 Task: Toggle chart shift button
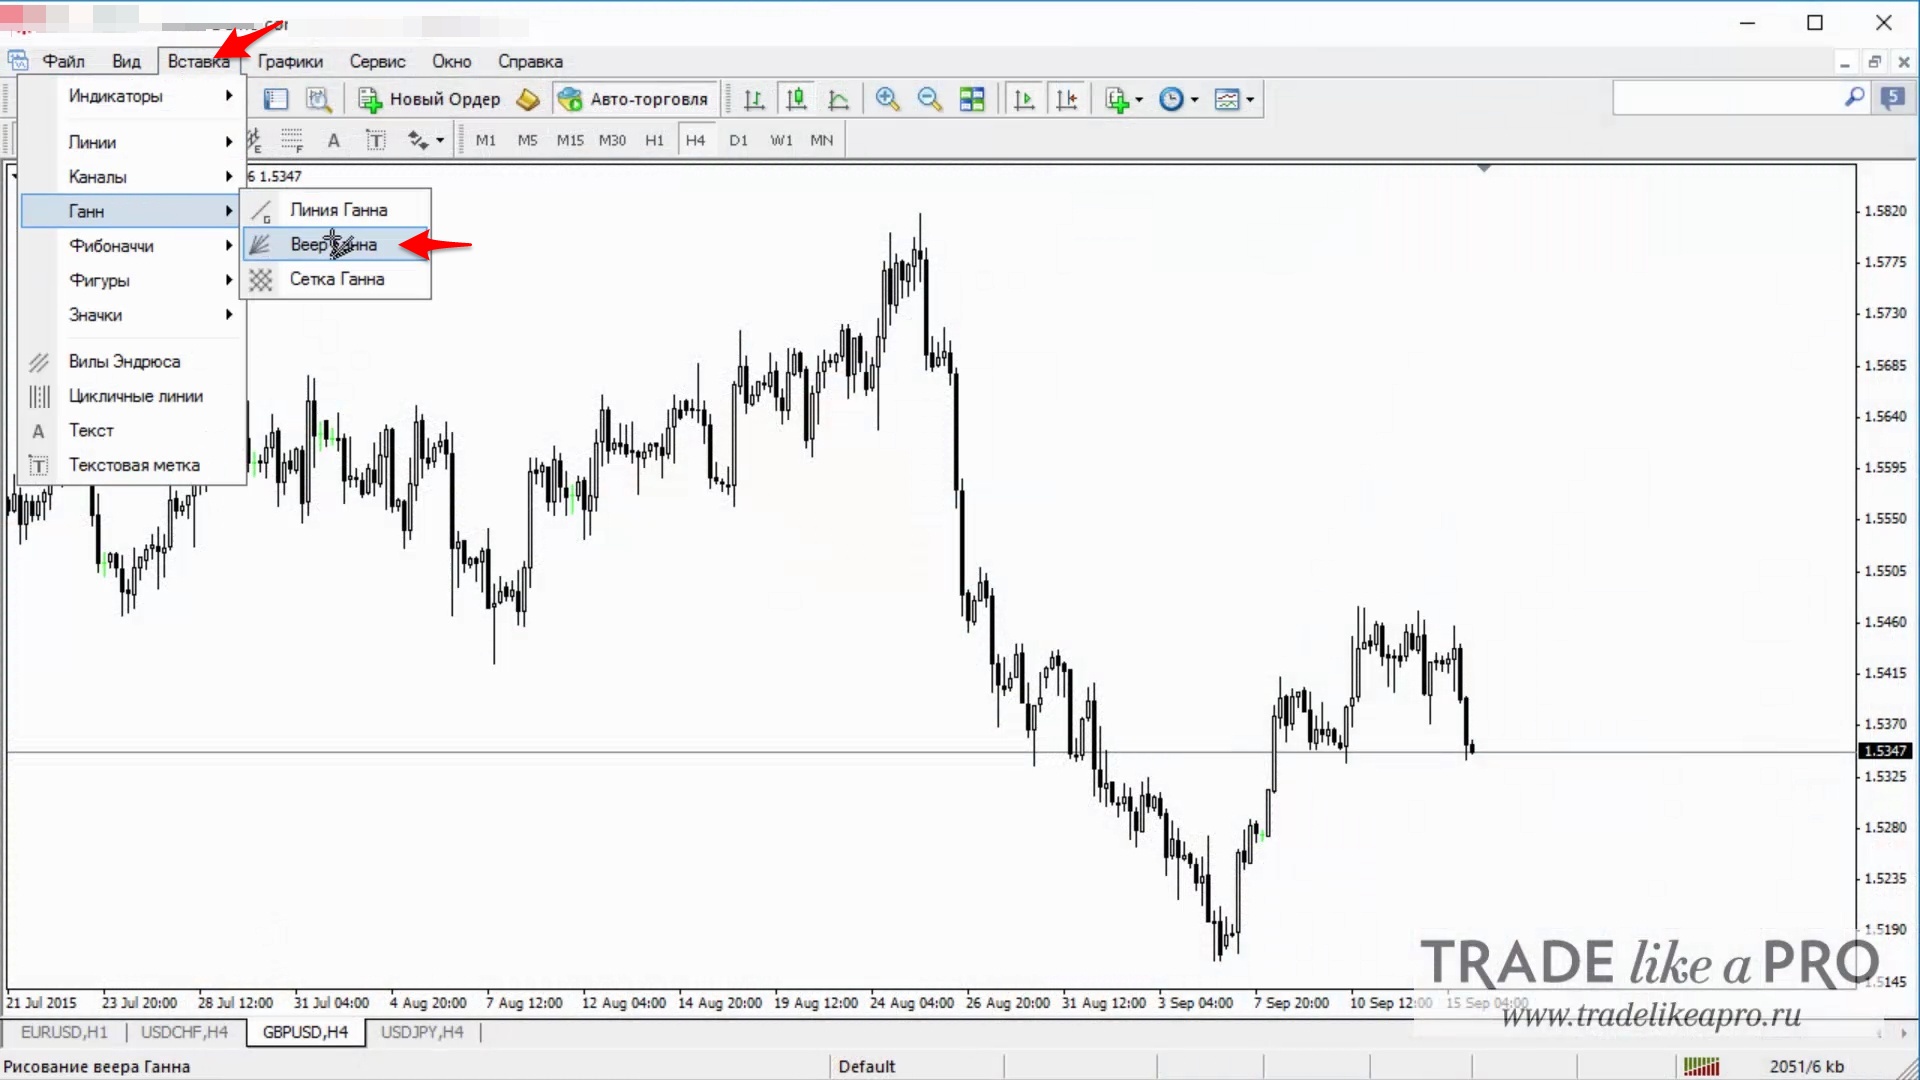tap(1067, 99)
